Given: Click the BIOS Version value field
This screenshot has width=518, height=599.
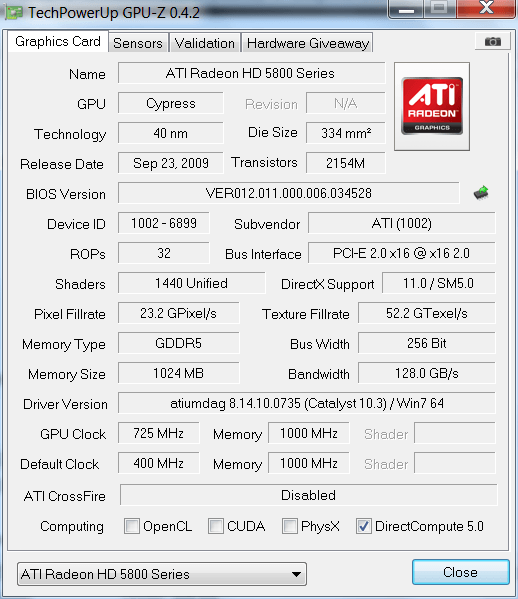Looking at the screenshot, I should (288, 193).
